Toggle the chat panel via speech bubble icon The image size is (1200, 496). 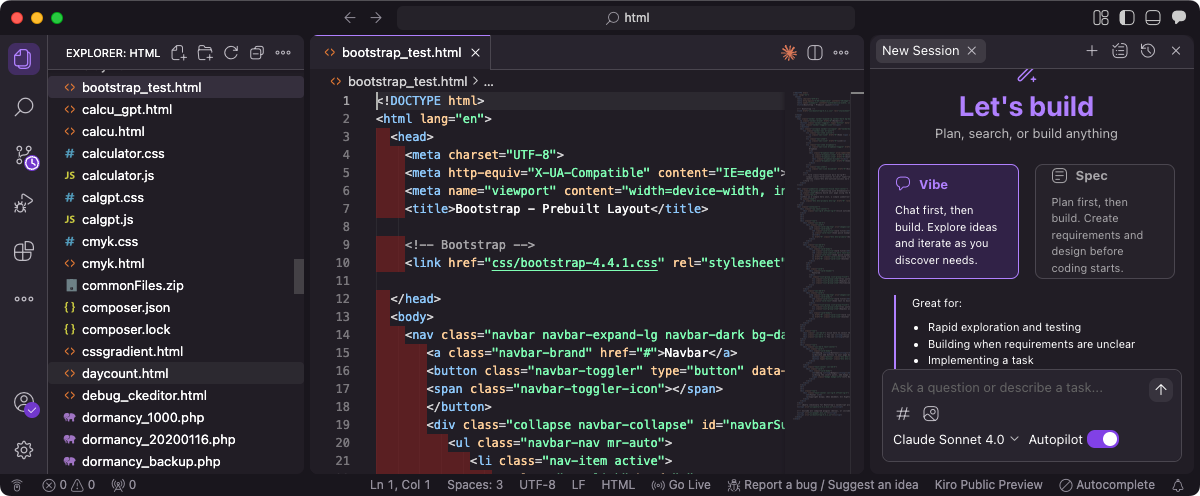click(x=1178, y=18)
